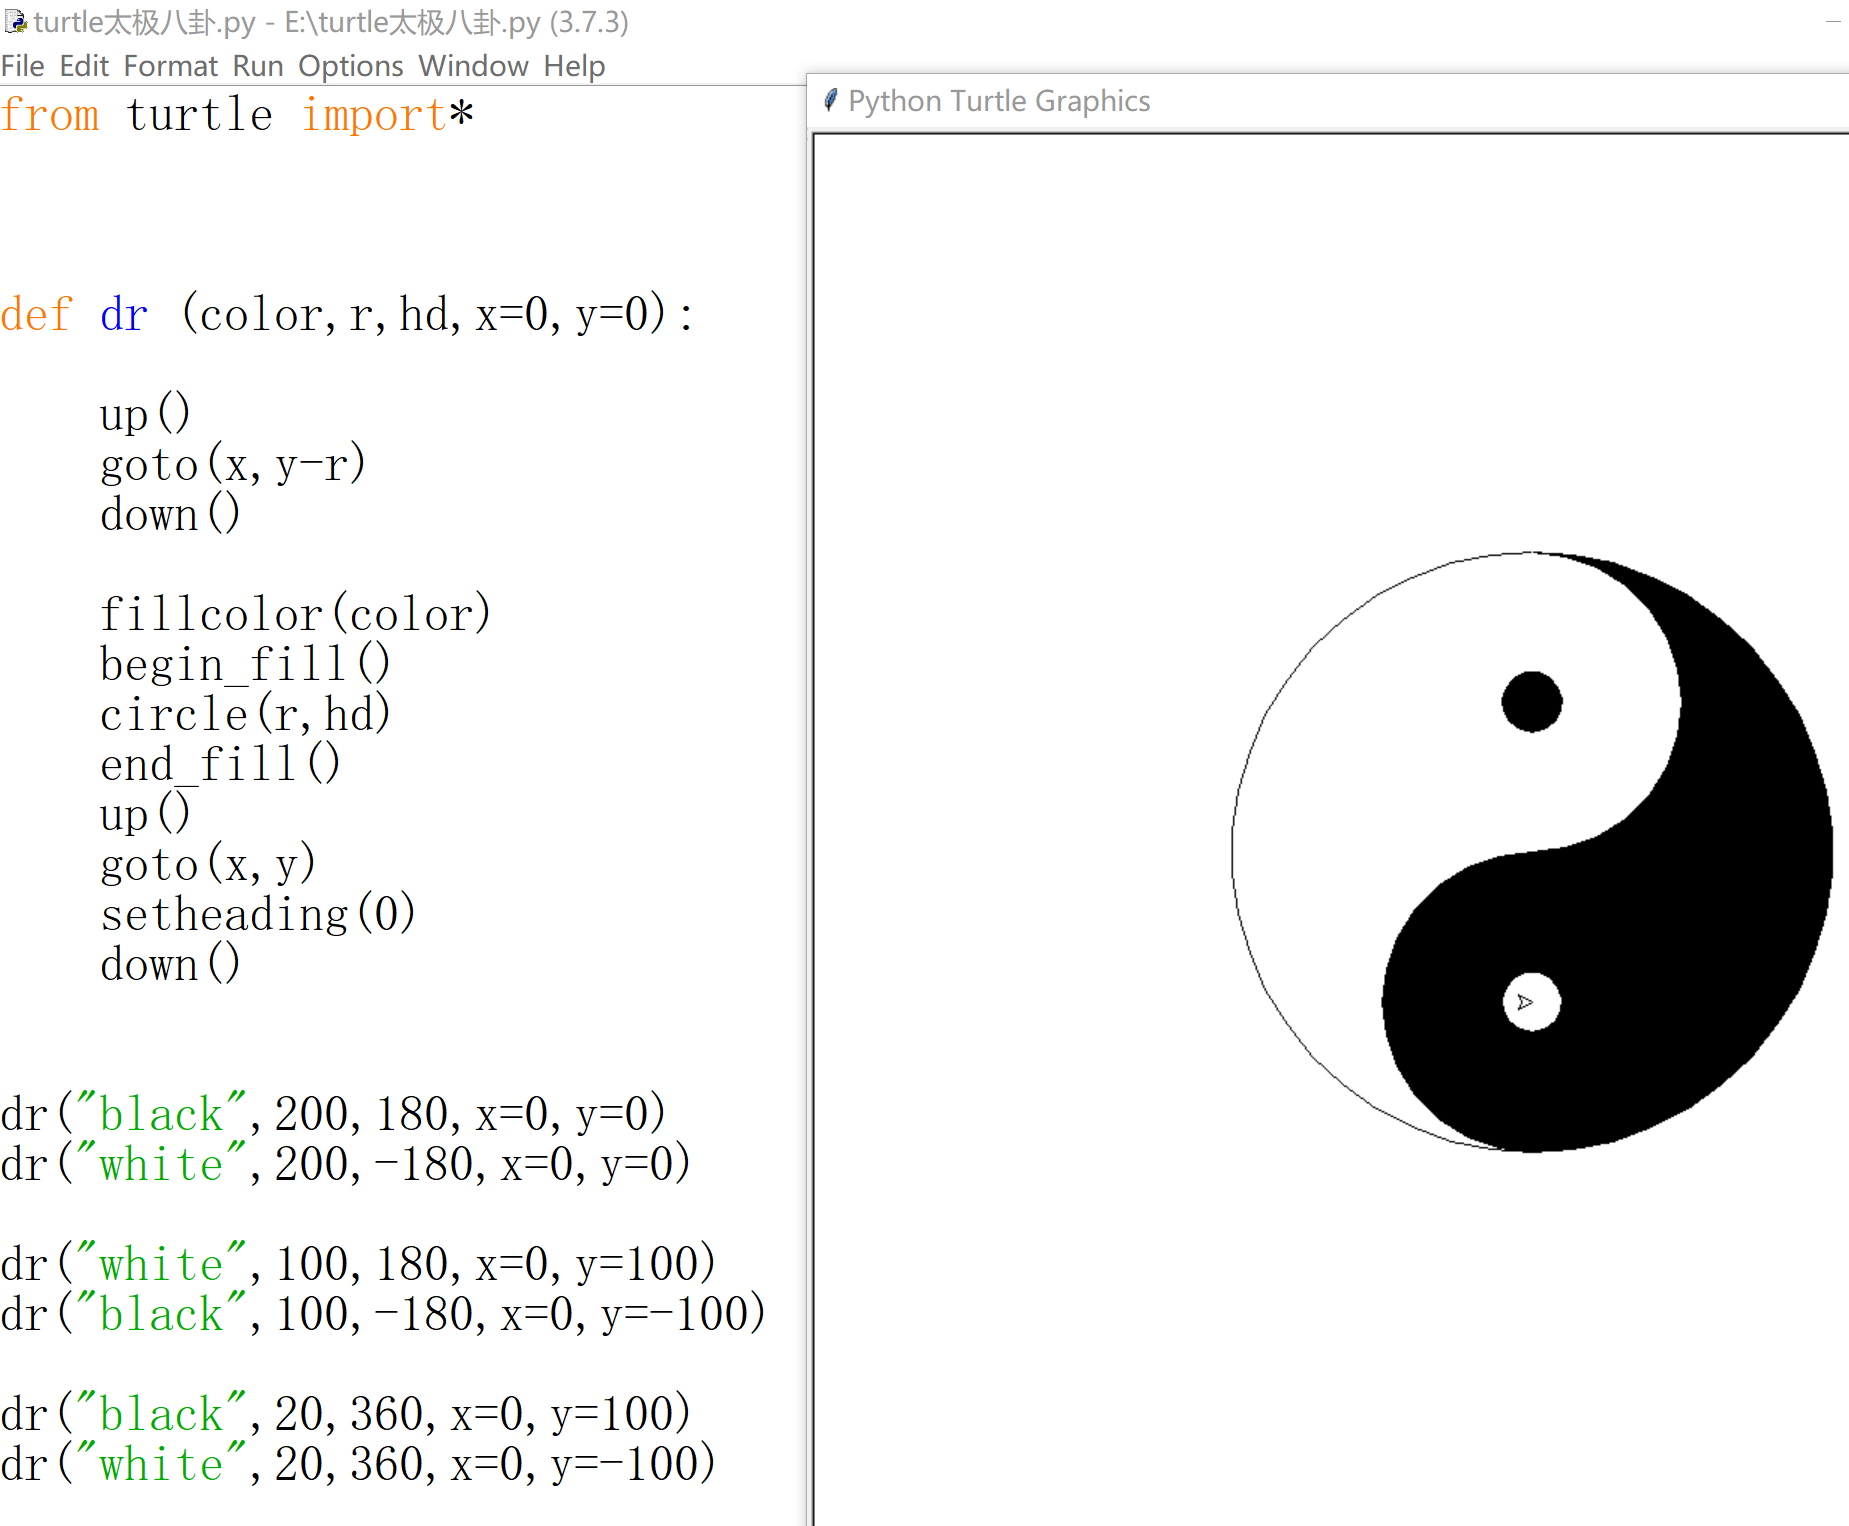Click the small black dot in the yin-yang

pos(1531,702)
